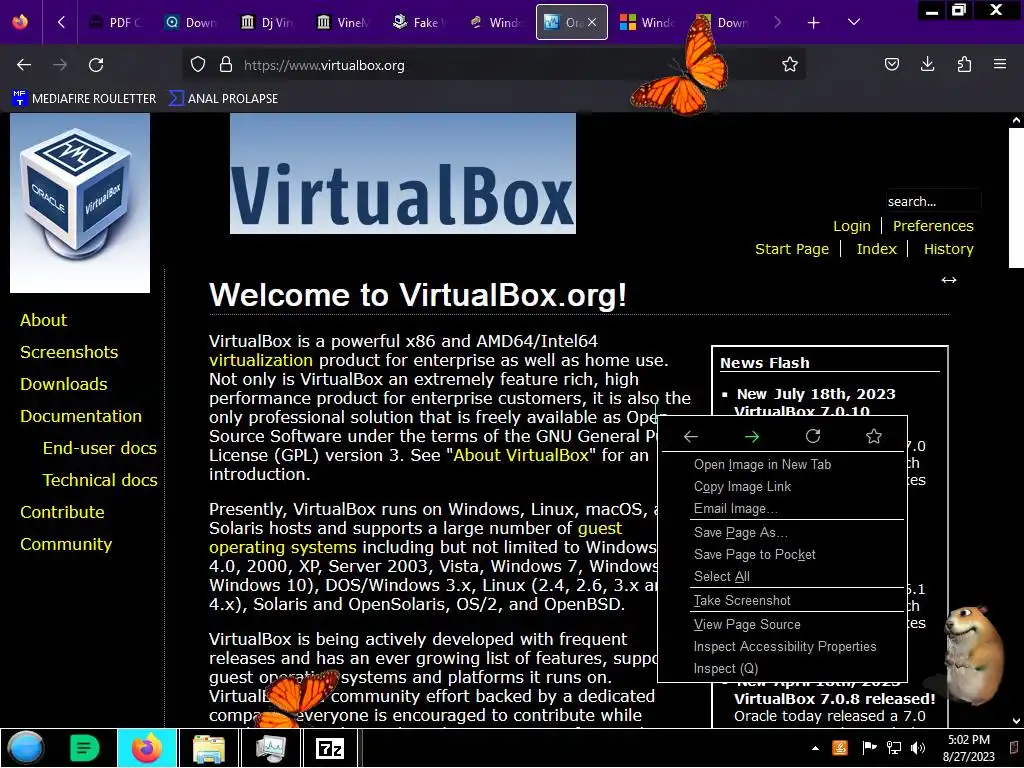Choose Inspect Accessibility Properties
Image resolution: width=1024 pixels, height=768 pixels.
782,647
